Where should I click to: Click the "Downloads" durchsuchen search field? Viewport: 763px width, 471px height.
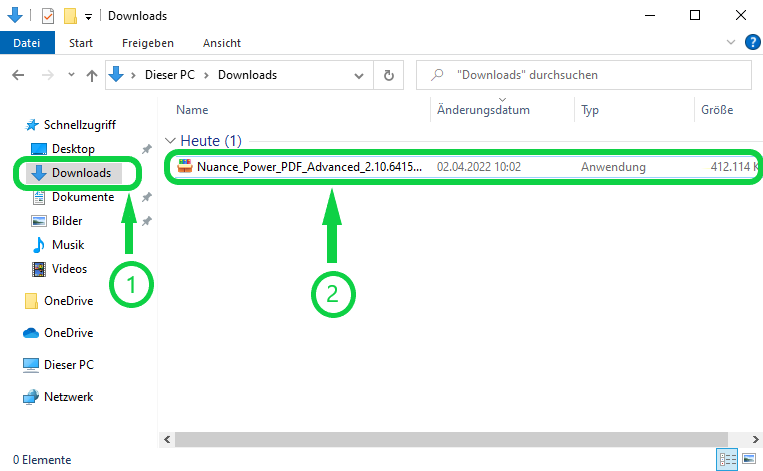[x=584, y=75]
